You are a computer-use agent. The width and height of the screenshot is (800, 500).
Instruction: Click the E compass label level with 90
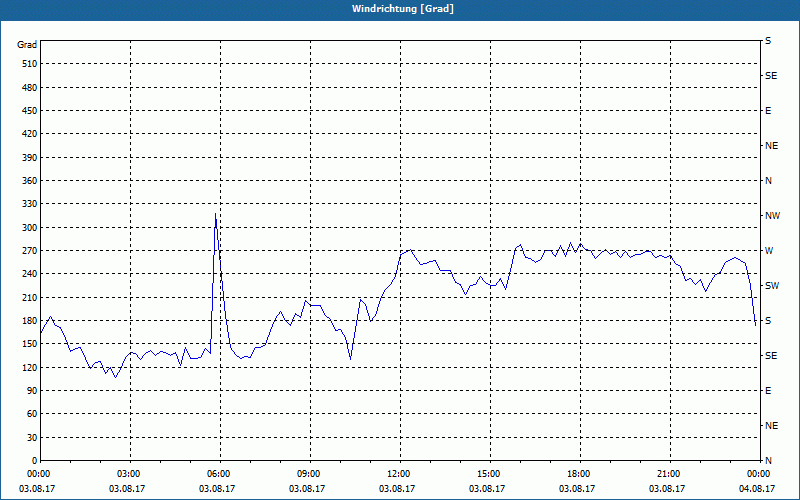(768, 391)
